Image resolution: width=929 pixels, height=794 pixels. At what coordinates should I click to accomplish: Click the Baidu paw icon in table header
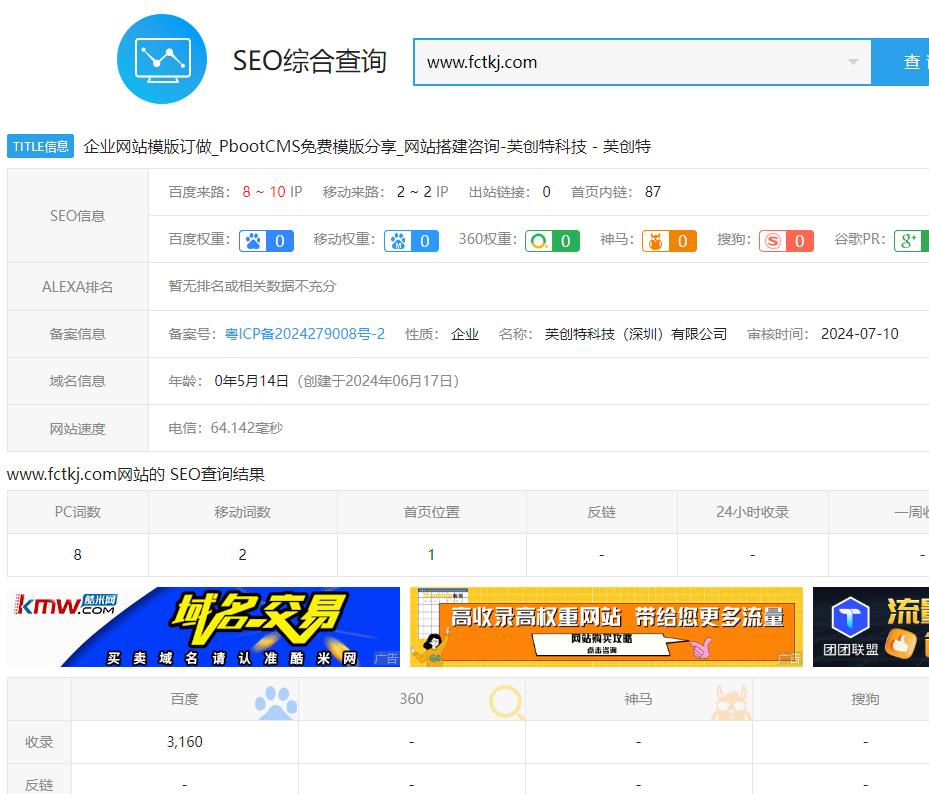(276, 703)
